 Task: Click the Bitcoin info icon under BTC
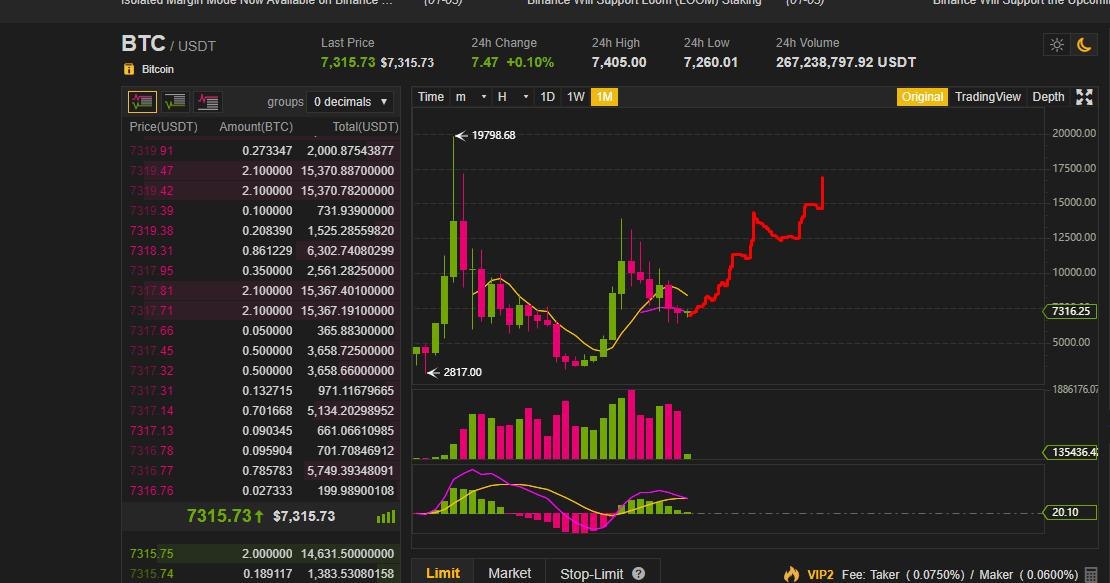pyautogui.click(x=129, y=69)
